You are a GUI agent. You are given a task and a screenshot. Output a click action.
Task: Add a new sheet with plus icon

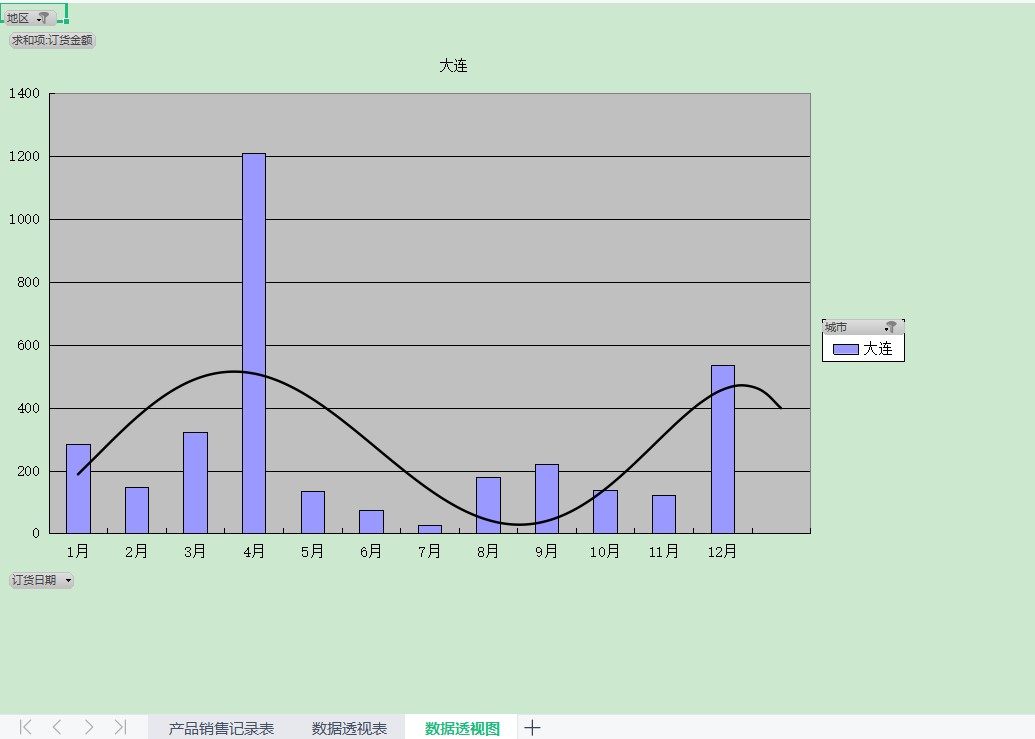tap(533, 728)
